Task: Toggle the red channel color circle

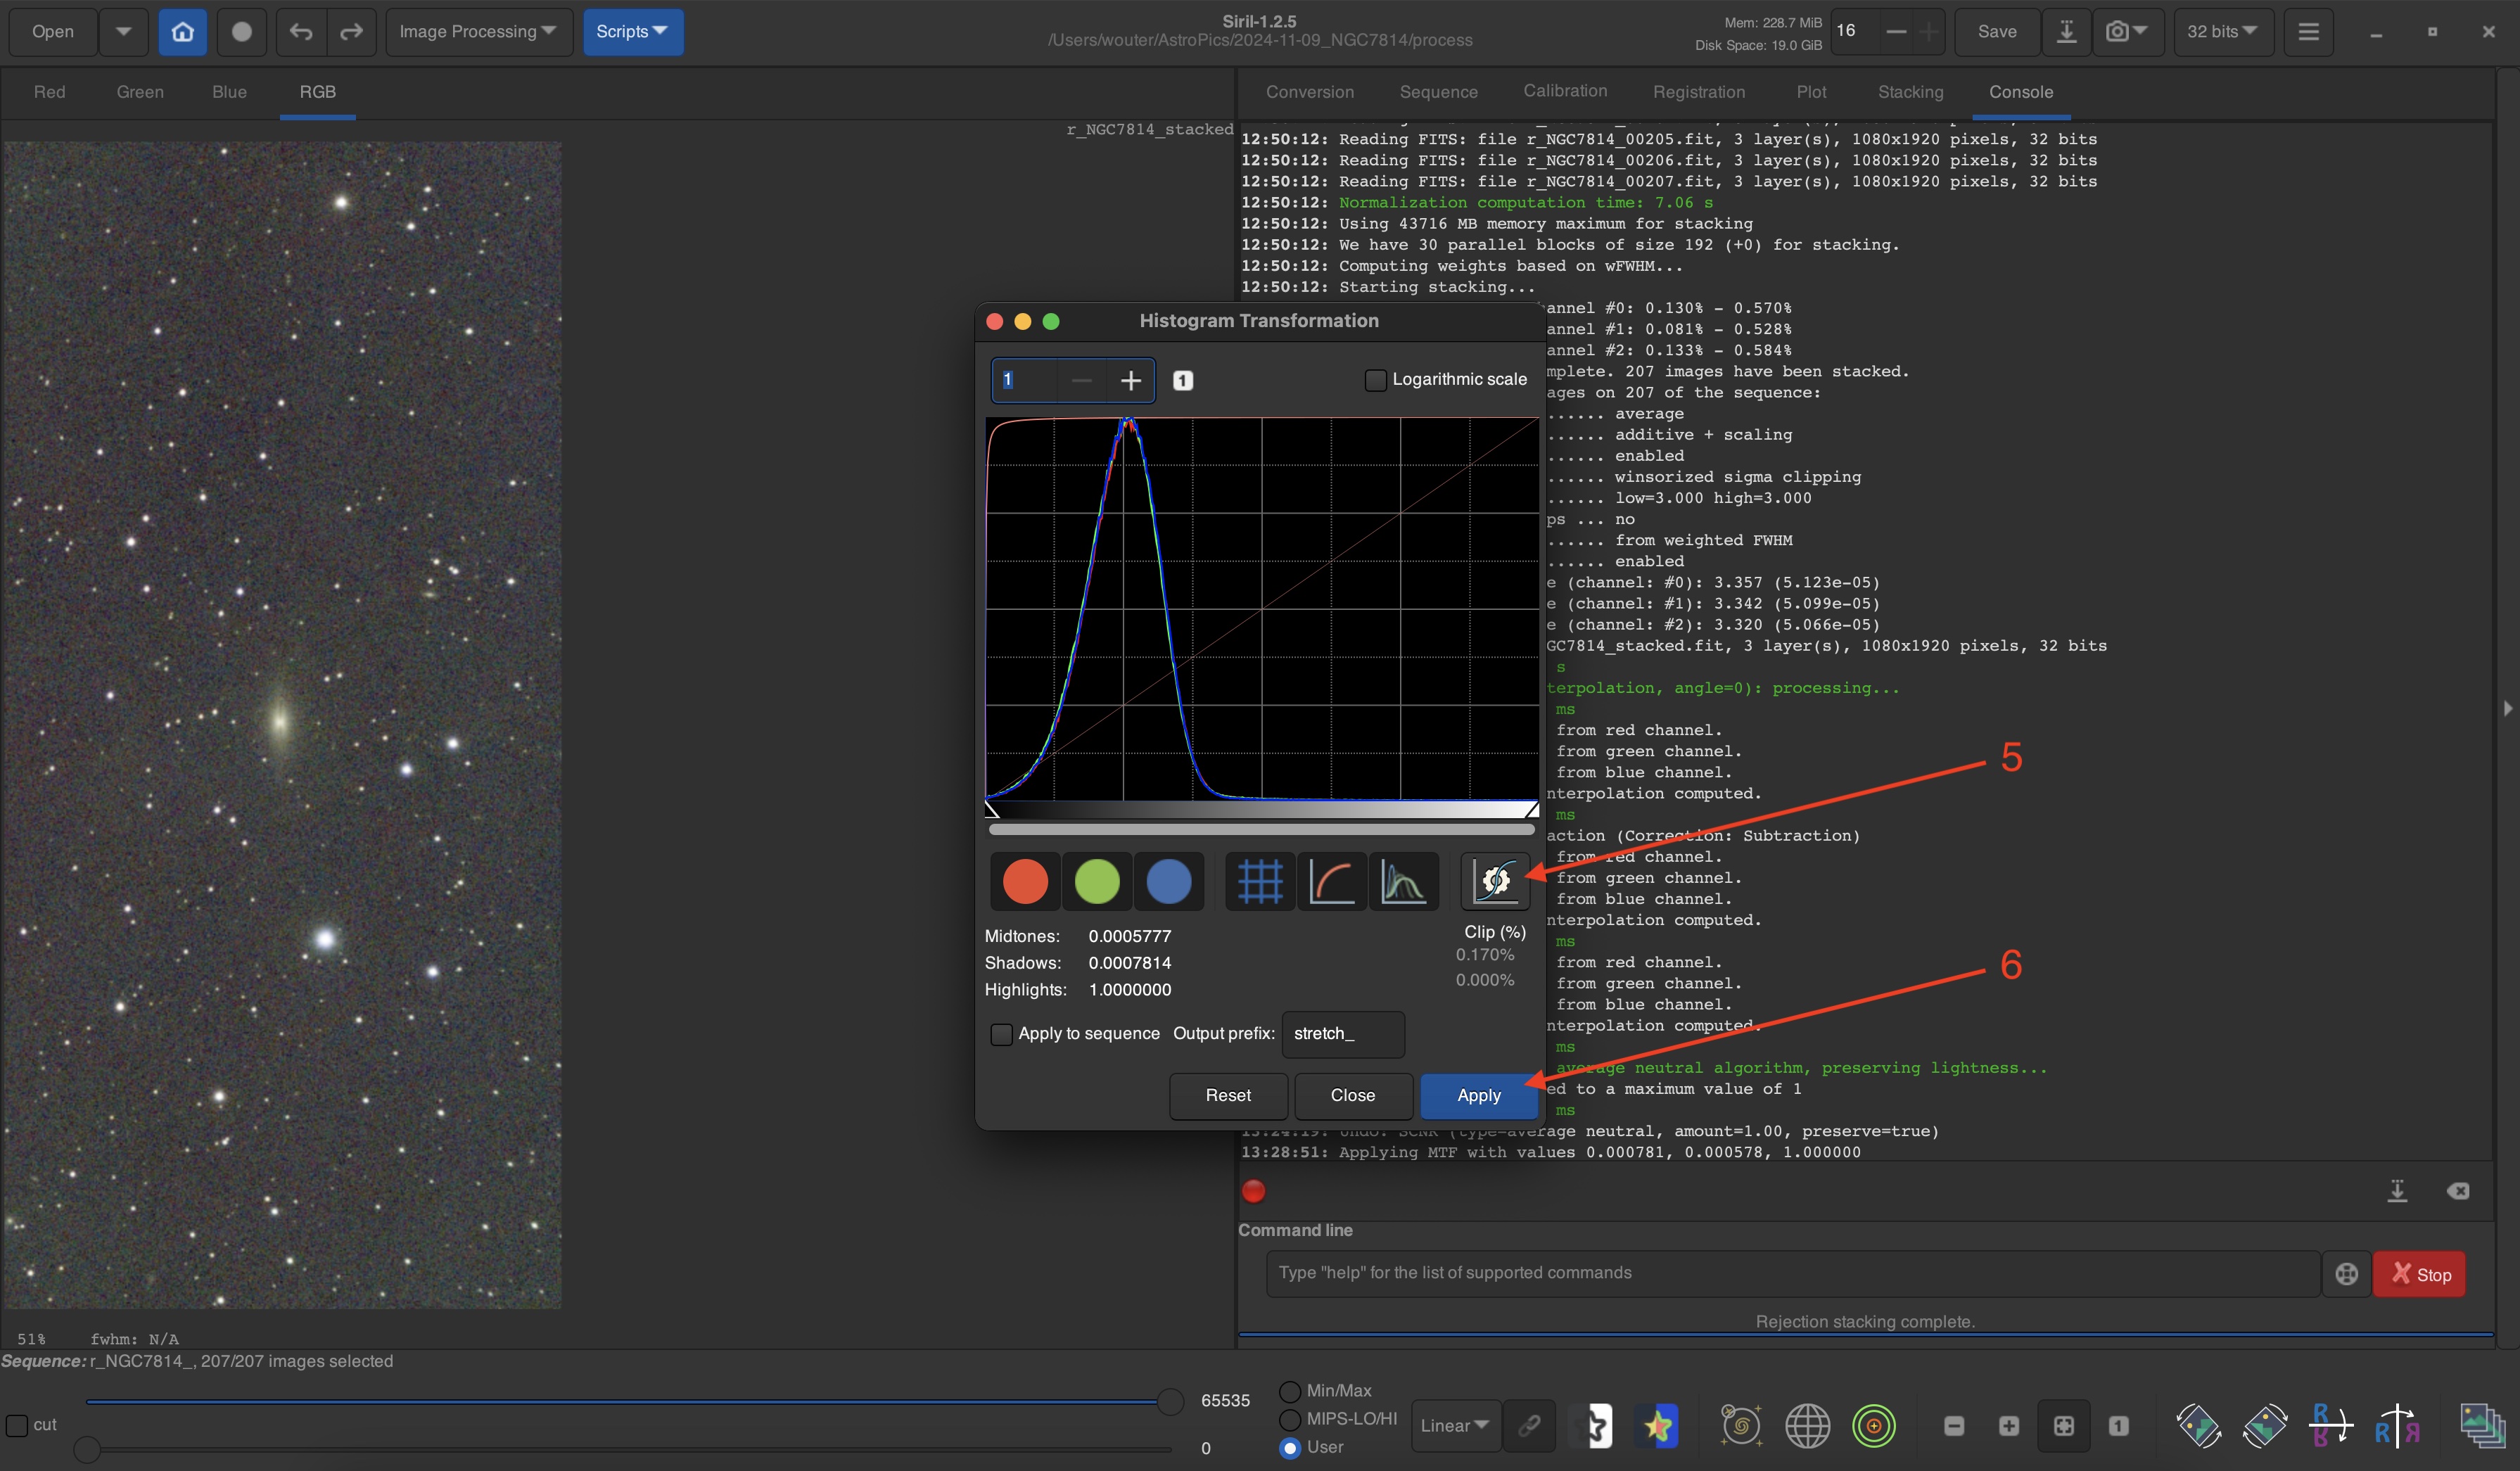Action: click(x=1025, y=881)
